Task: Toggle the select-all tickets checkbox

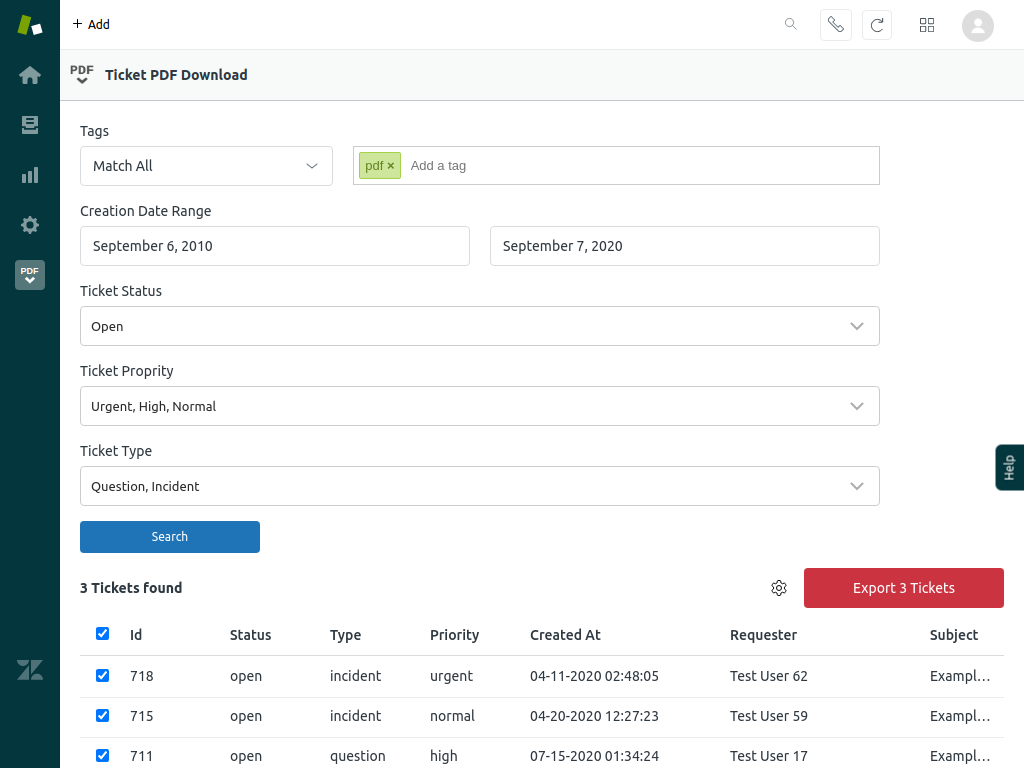Action: [x=102, y=634]
